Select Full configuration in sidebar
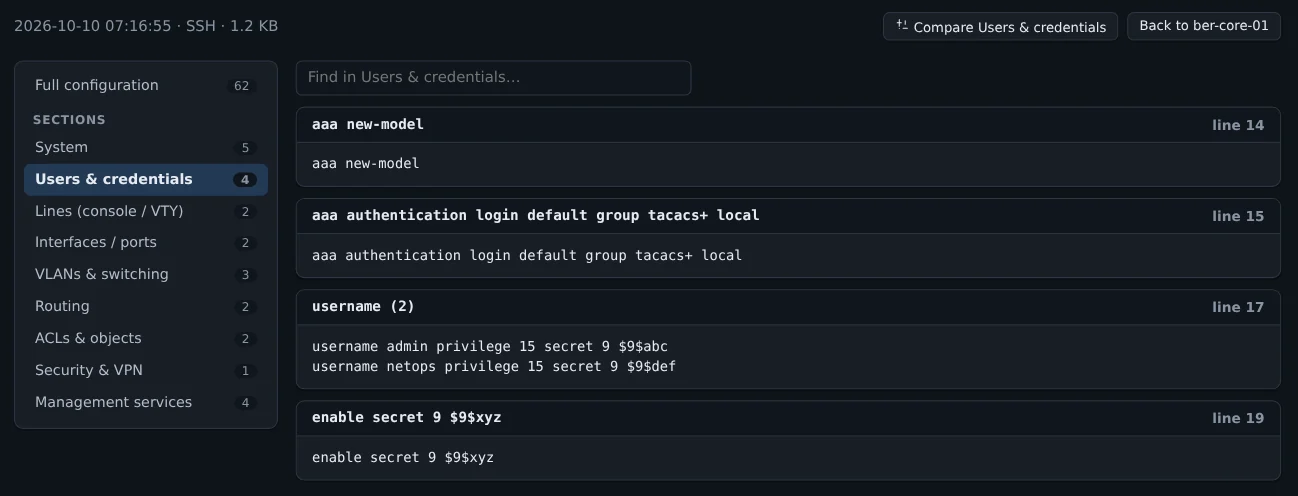1298x496 pixels. pyautogui.click(x=146, y=86)
